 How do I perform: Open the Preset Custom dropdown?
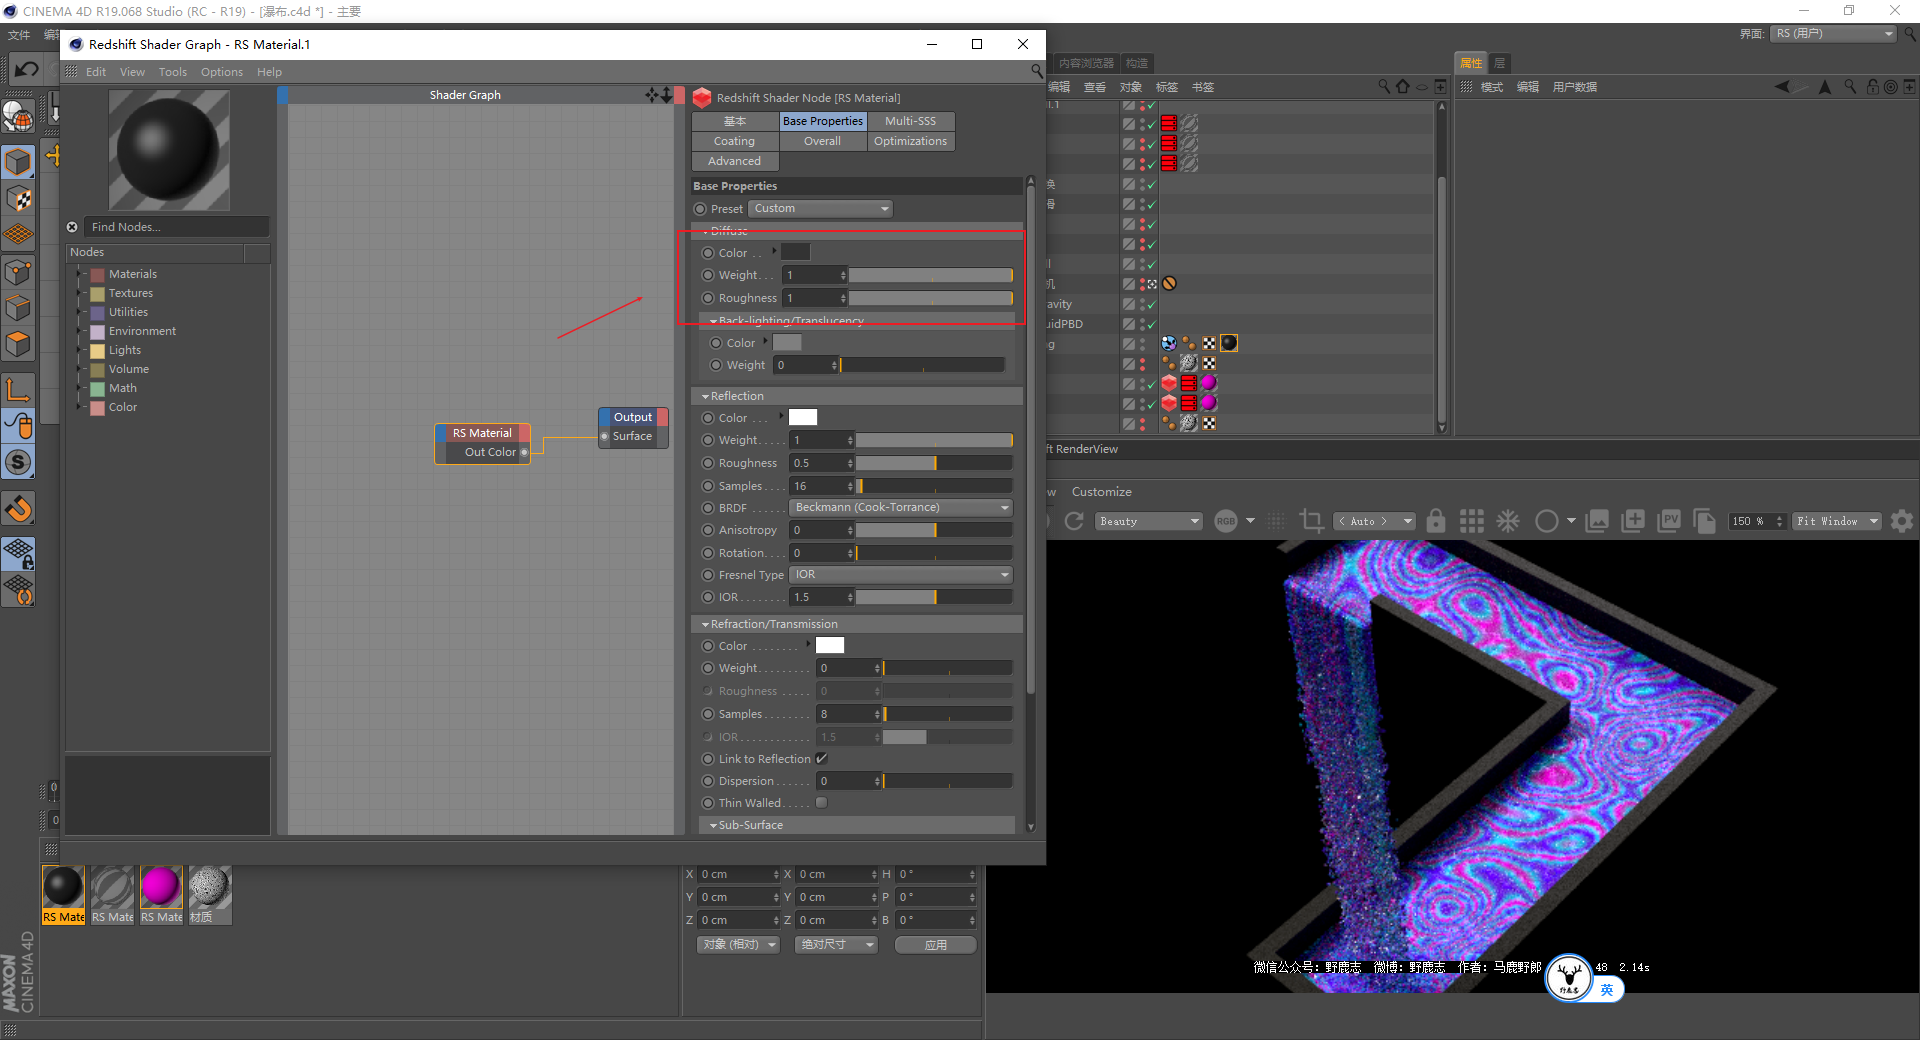tap(820, 209)
